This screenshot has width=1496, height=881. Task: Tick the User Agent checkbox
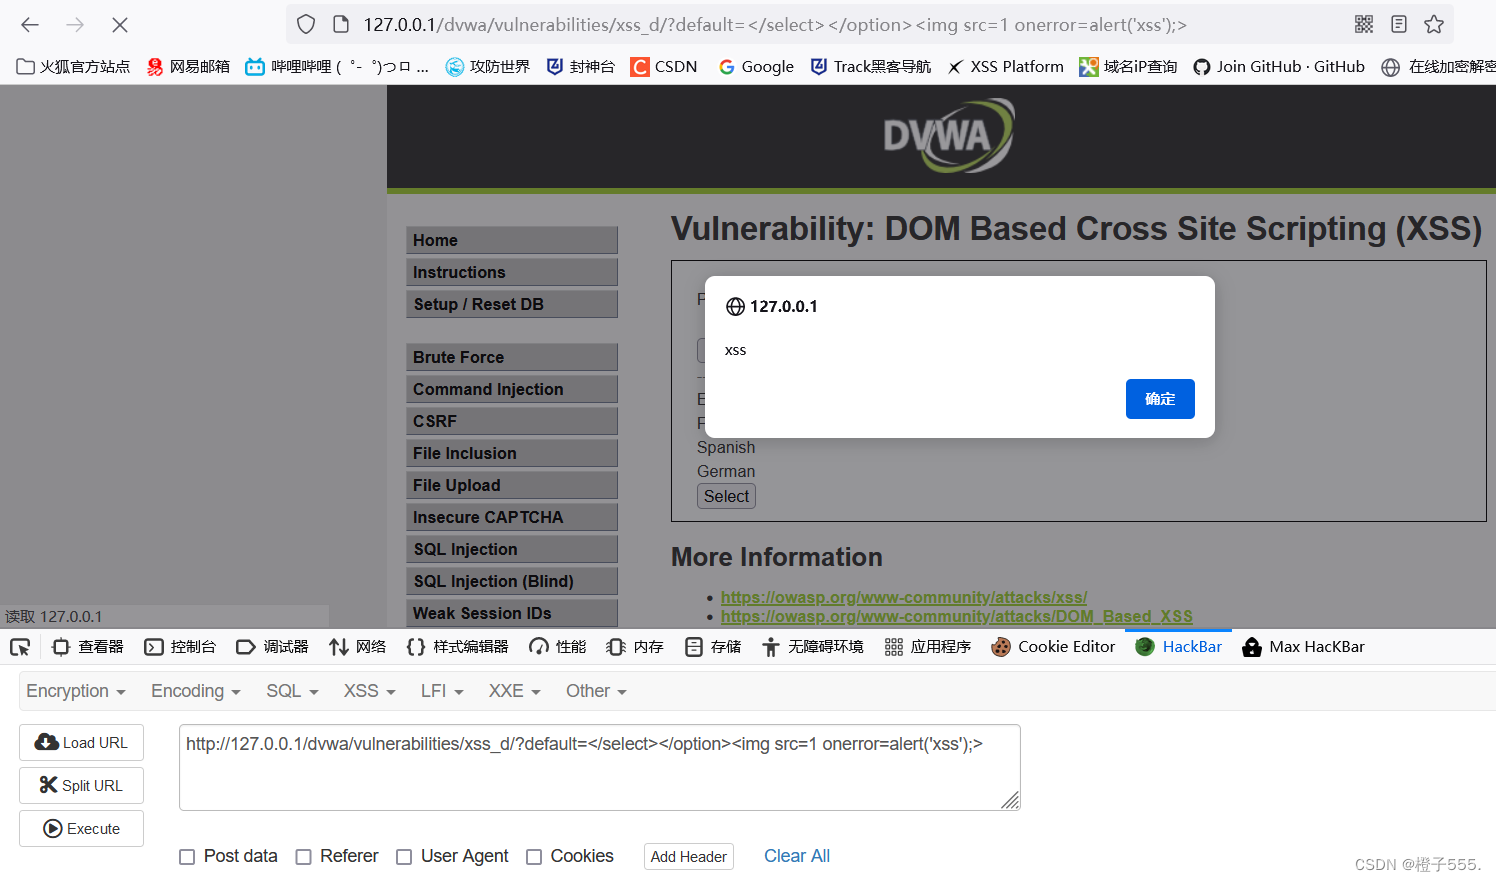click(404, 857)
